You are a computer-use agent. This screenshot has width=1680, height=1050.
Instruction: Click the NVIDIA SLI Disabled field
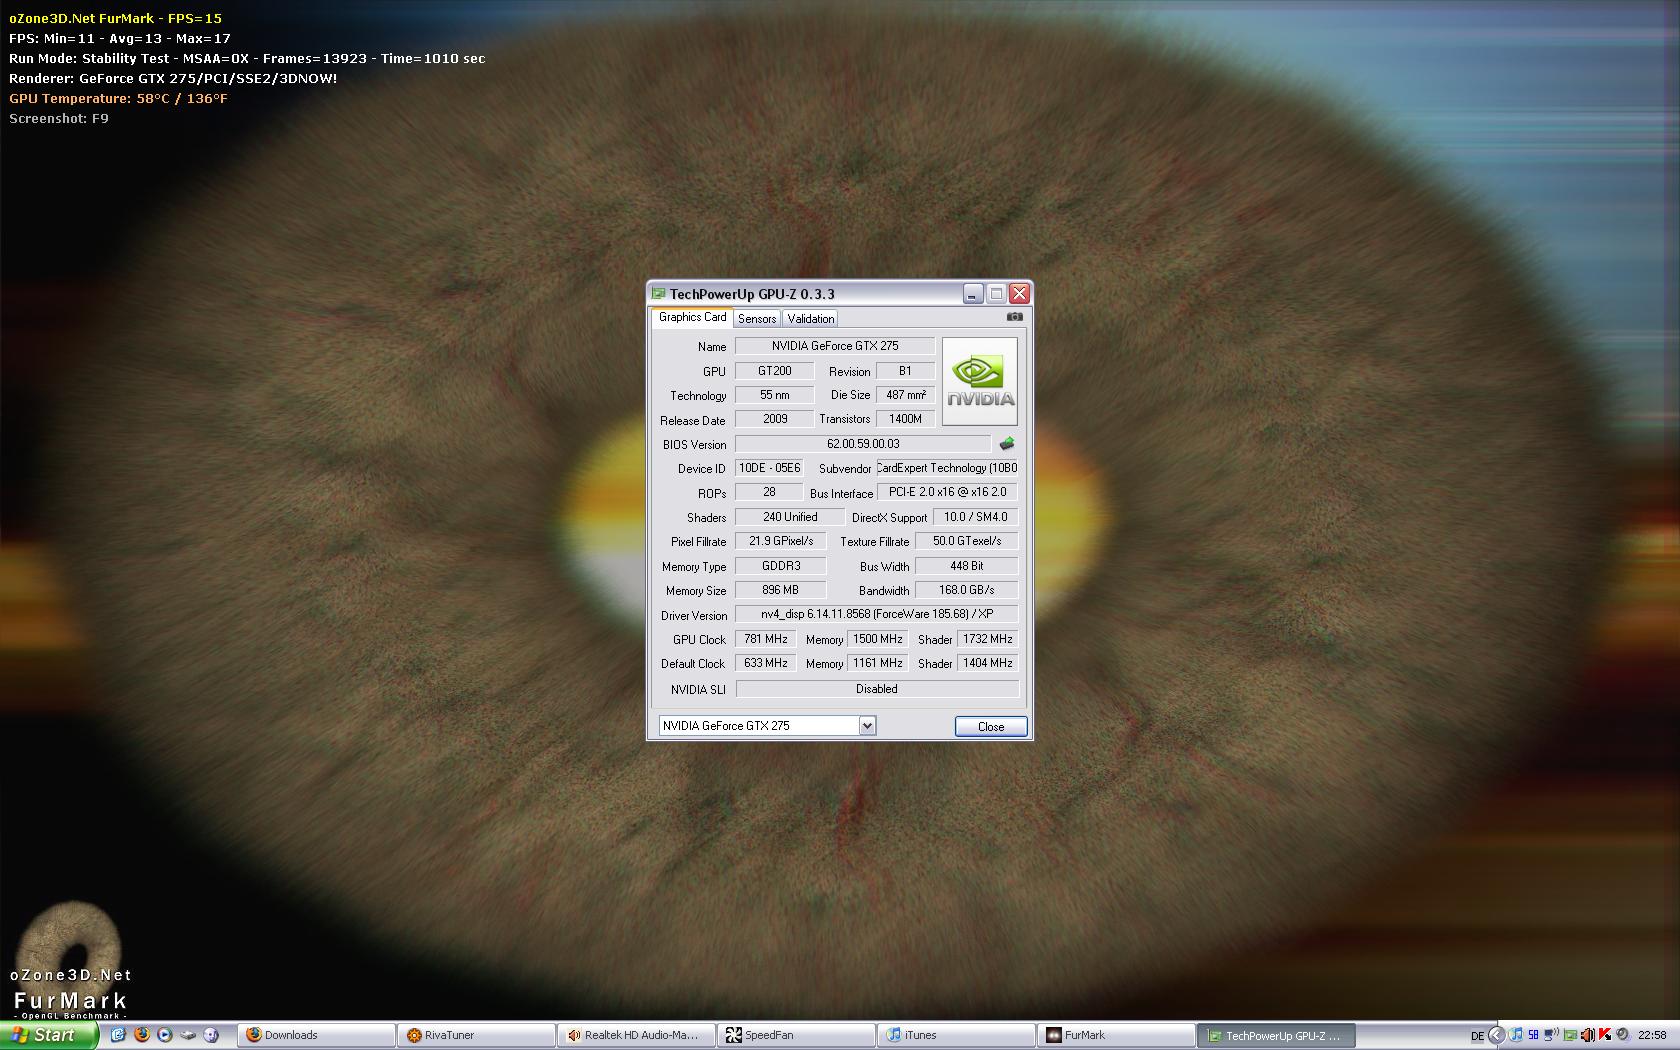(877, 689)
